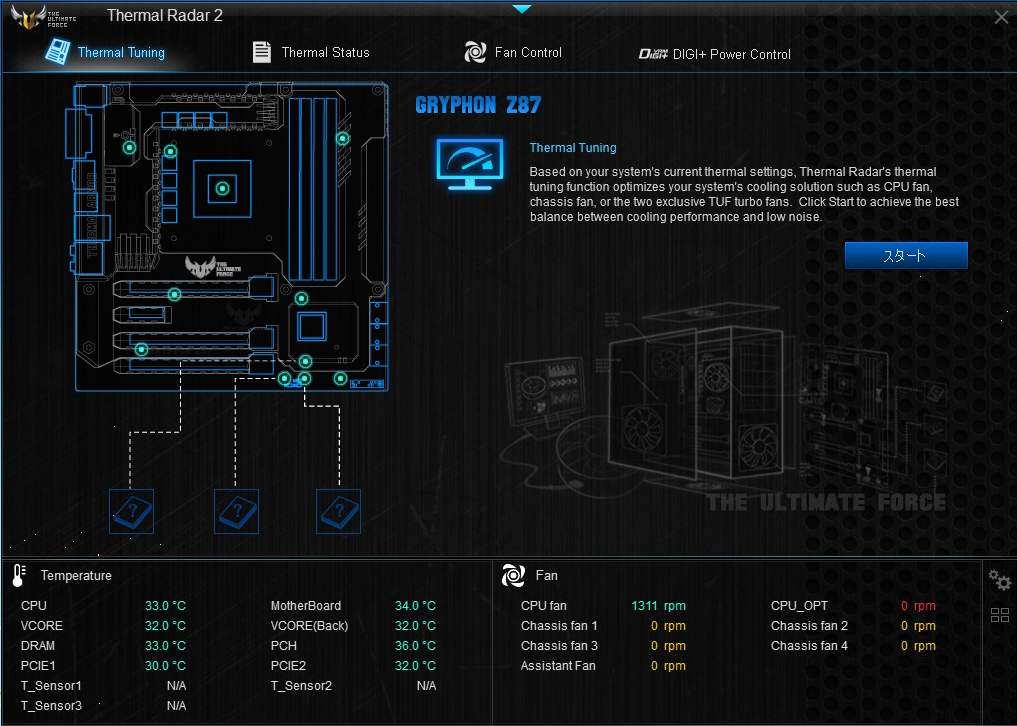Click the TUF Ultimate Force logo
Viewport: 1017px width, 726px height.
(43, 17)
